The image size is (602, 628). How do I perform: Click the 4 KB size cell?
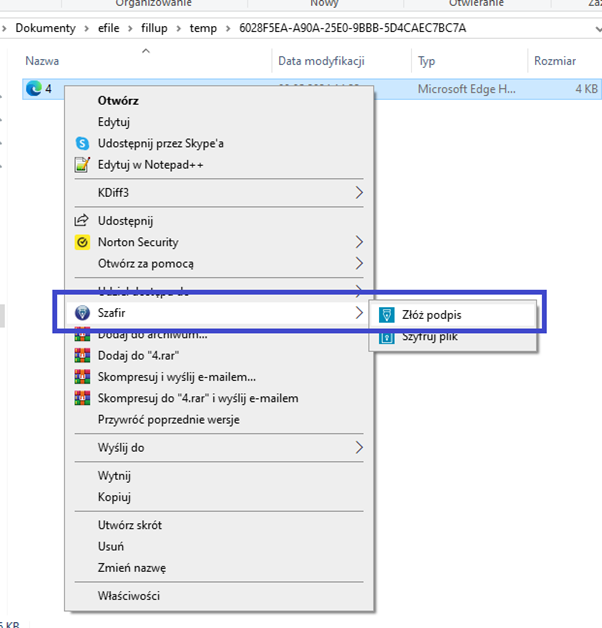[586, 89]
